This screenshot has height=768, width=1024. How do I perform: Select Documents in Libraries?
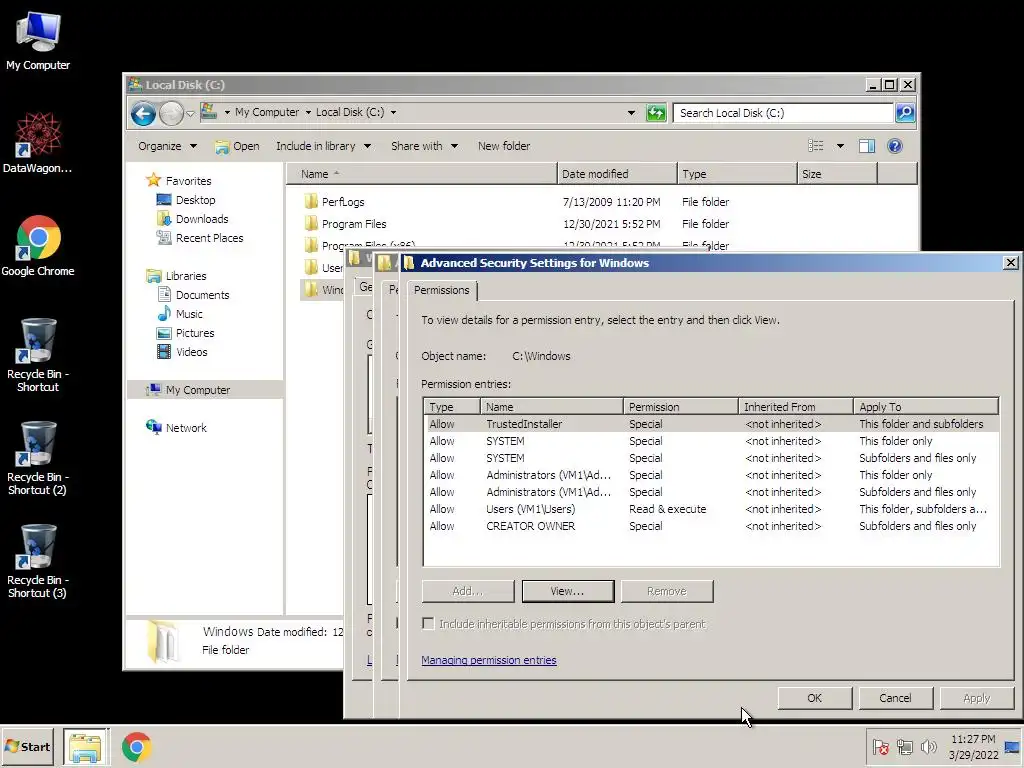click(x=193, y=295)
